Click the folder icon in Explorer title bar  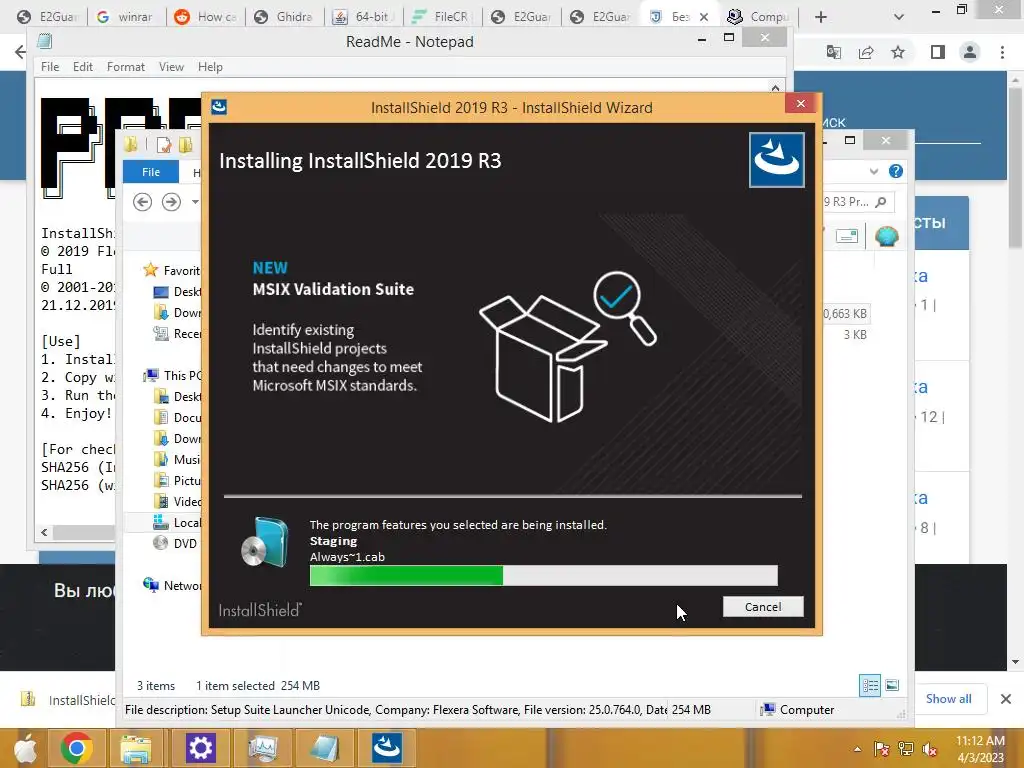[131, 144]
